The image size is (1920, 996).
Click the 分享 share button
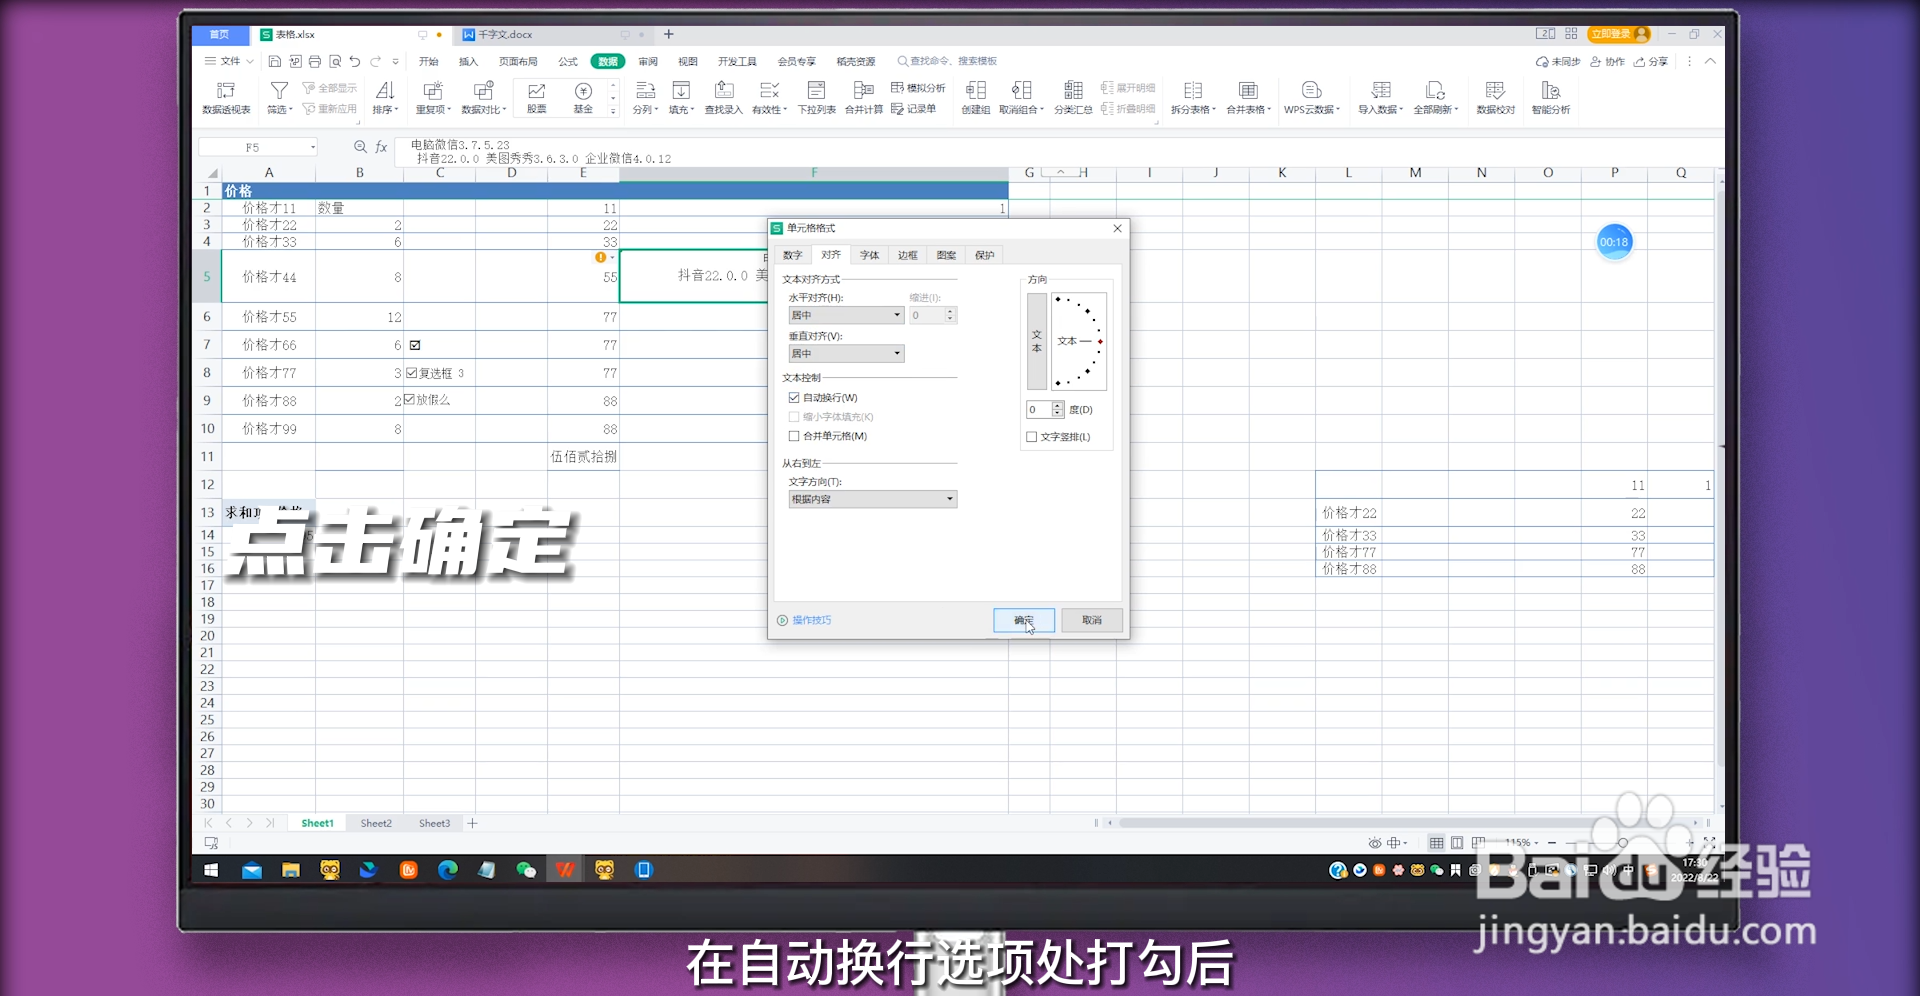1651,62
